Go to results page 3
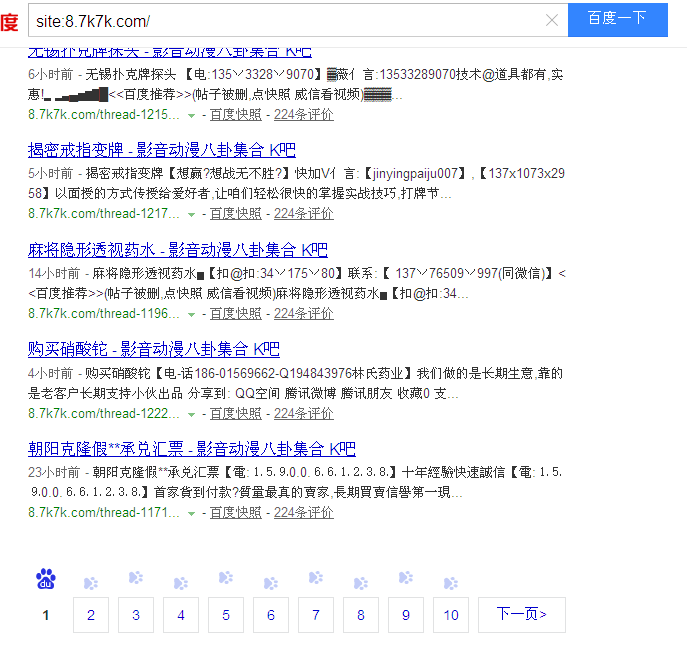The image size is (687, 653). point(136,614)
